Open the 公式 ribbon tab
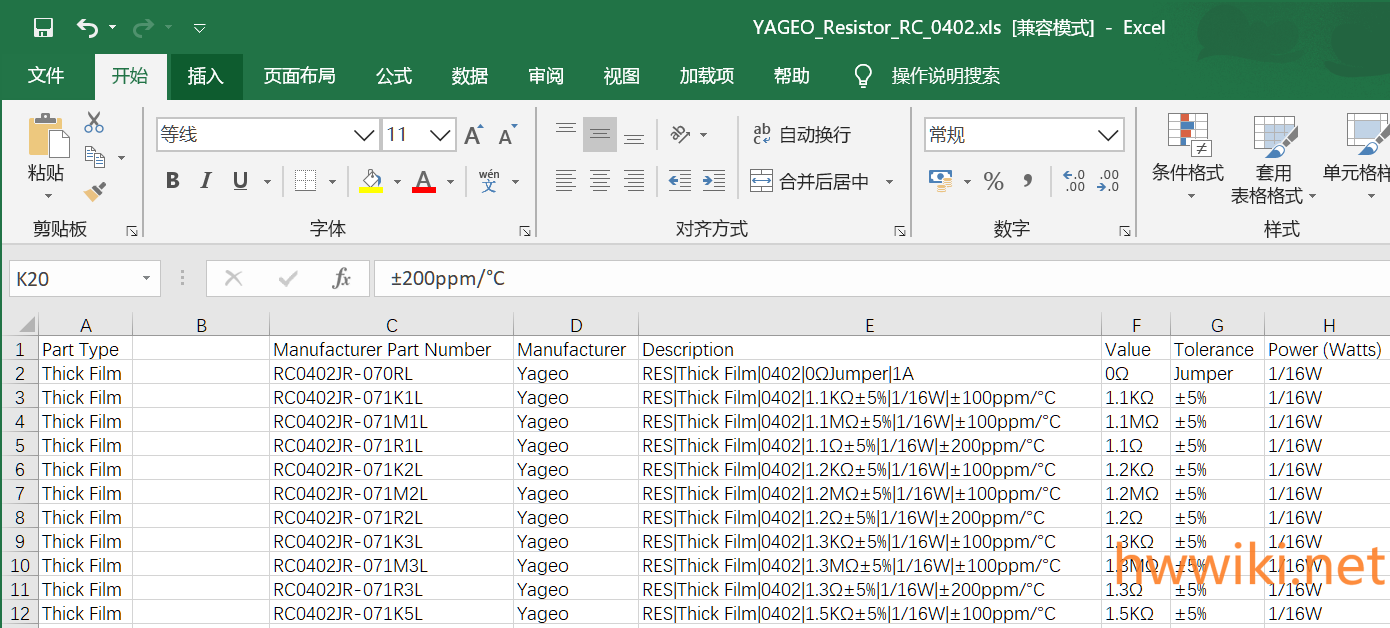The image size is (1390, 628). point(394,76)
